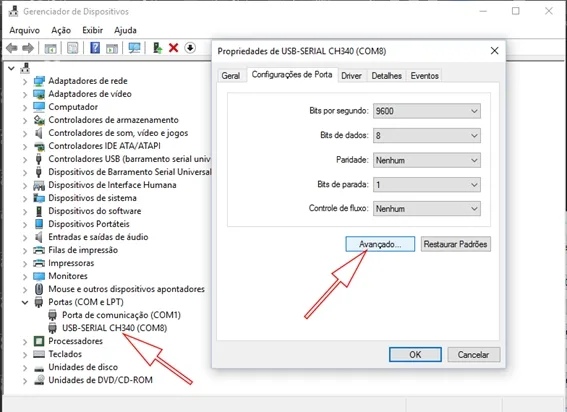Screen dimensions: 567x412
Task: Click the show/hide console tree toolbar icon
Action: tap(50, 48)
